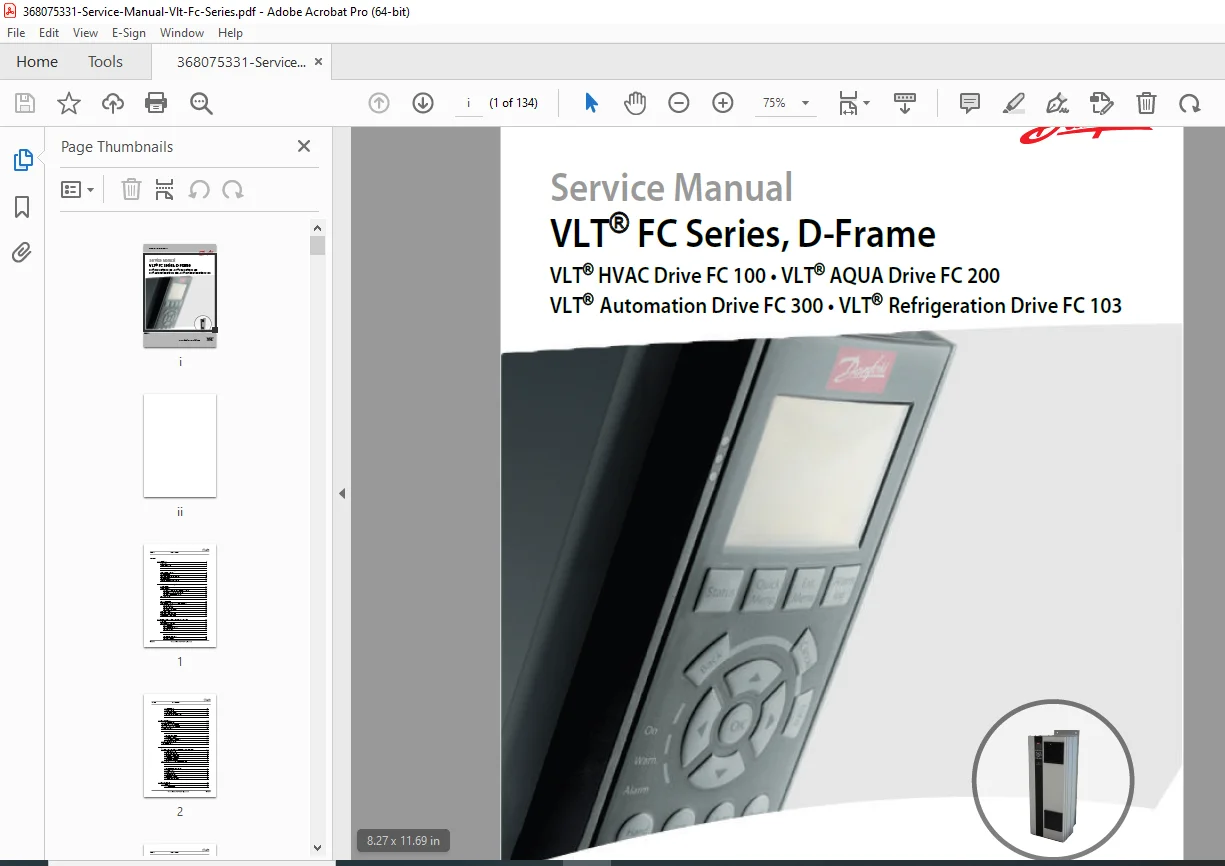Open the Attachments paperclip panel

[22, 252]
